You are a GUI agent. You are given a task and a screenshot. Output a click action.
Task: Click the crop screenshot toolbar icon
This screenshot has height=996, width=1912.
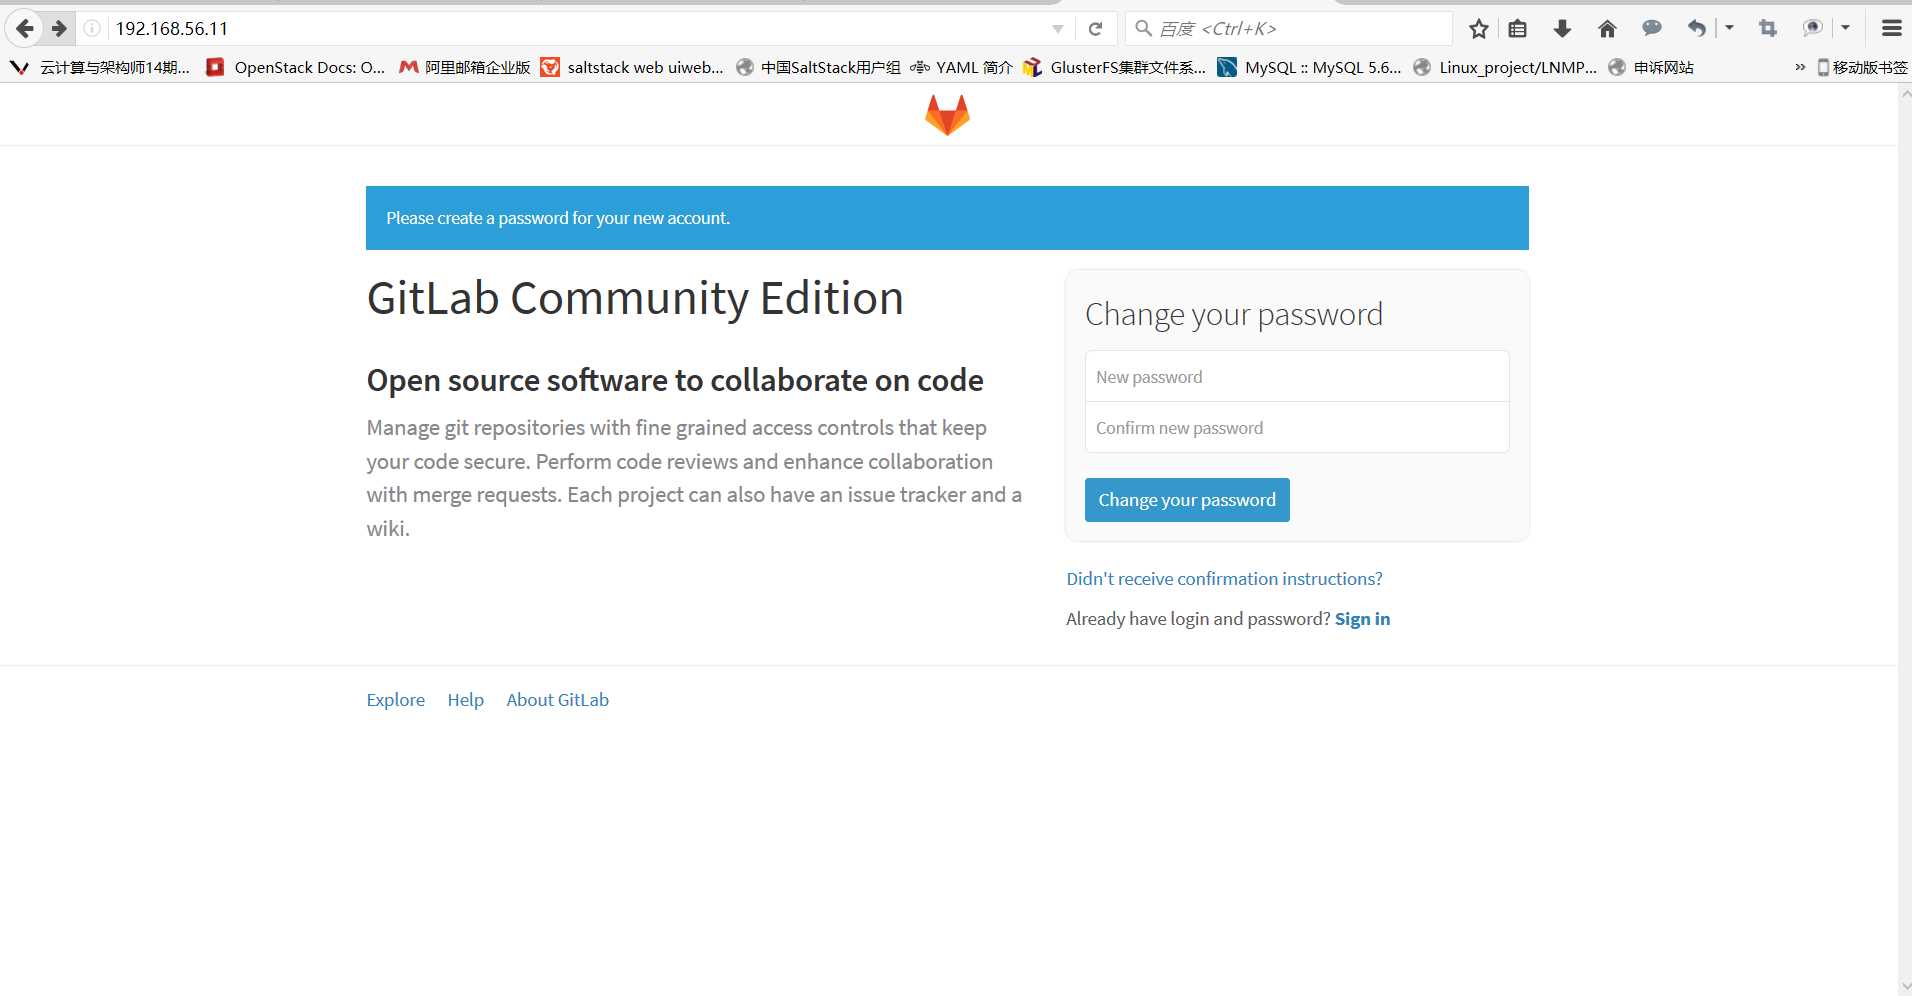pyautogui.click(x=1768, y=29)
